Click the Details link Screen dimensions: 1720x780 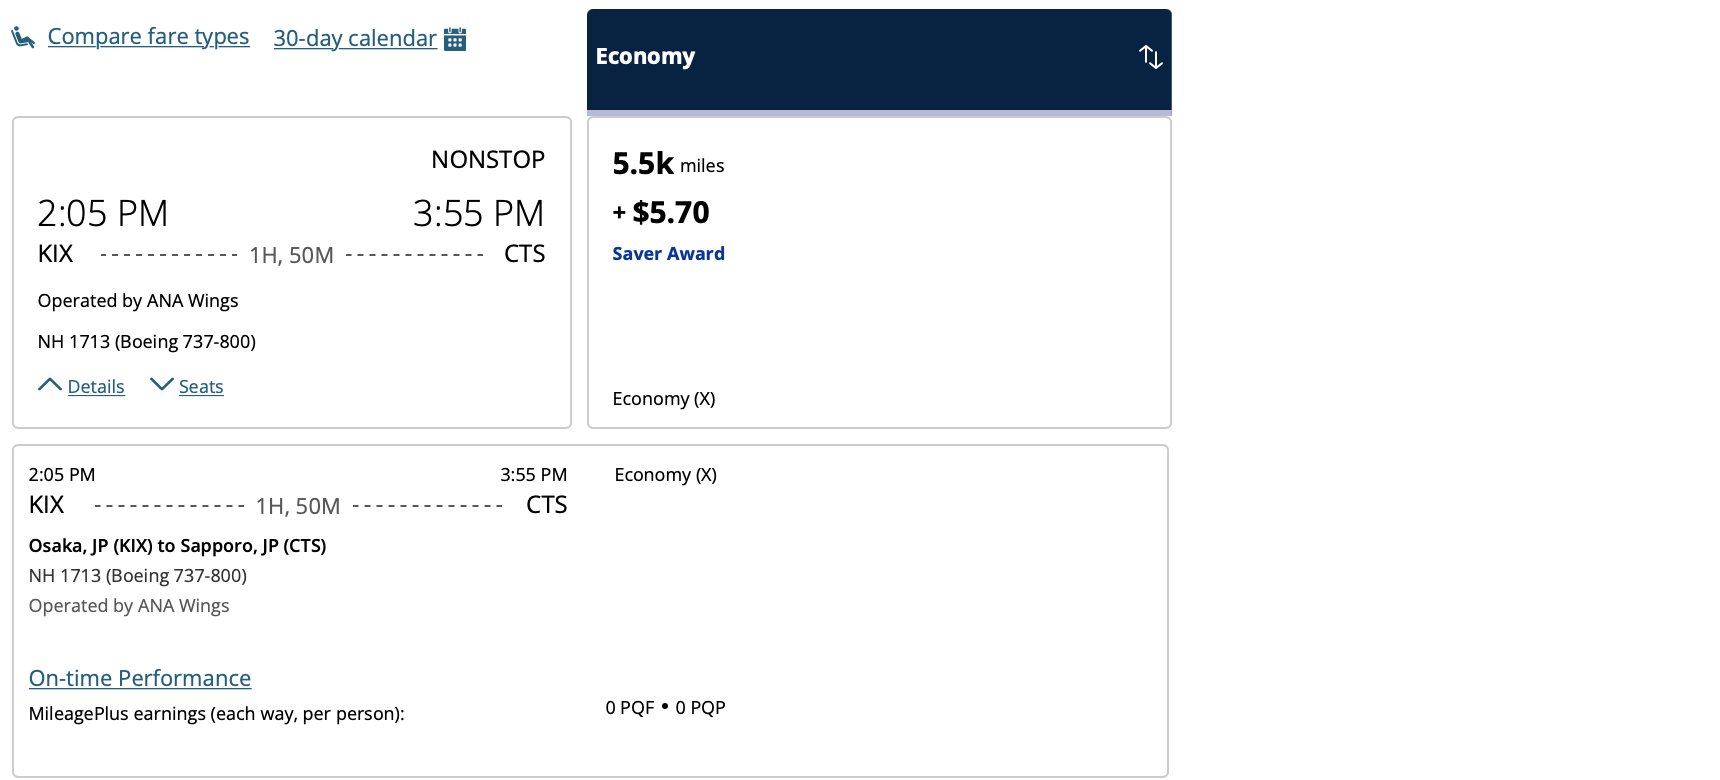[x=96, y=387]
